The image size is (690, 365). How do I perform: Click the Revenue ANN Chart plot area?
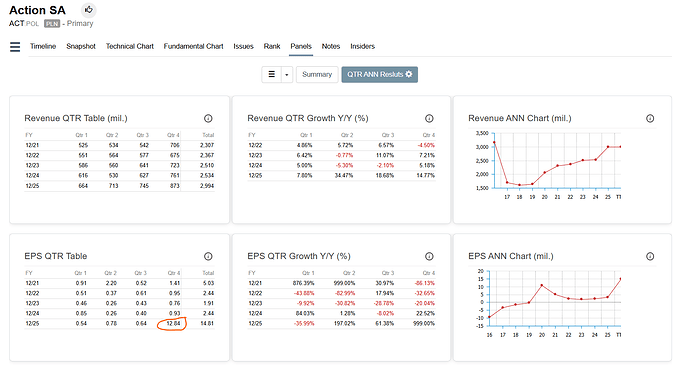coord(557,160)
